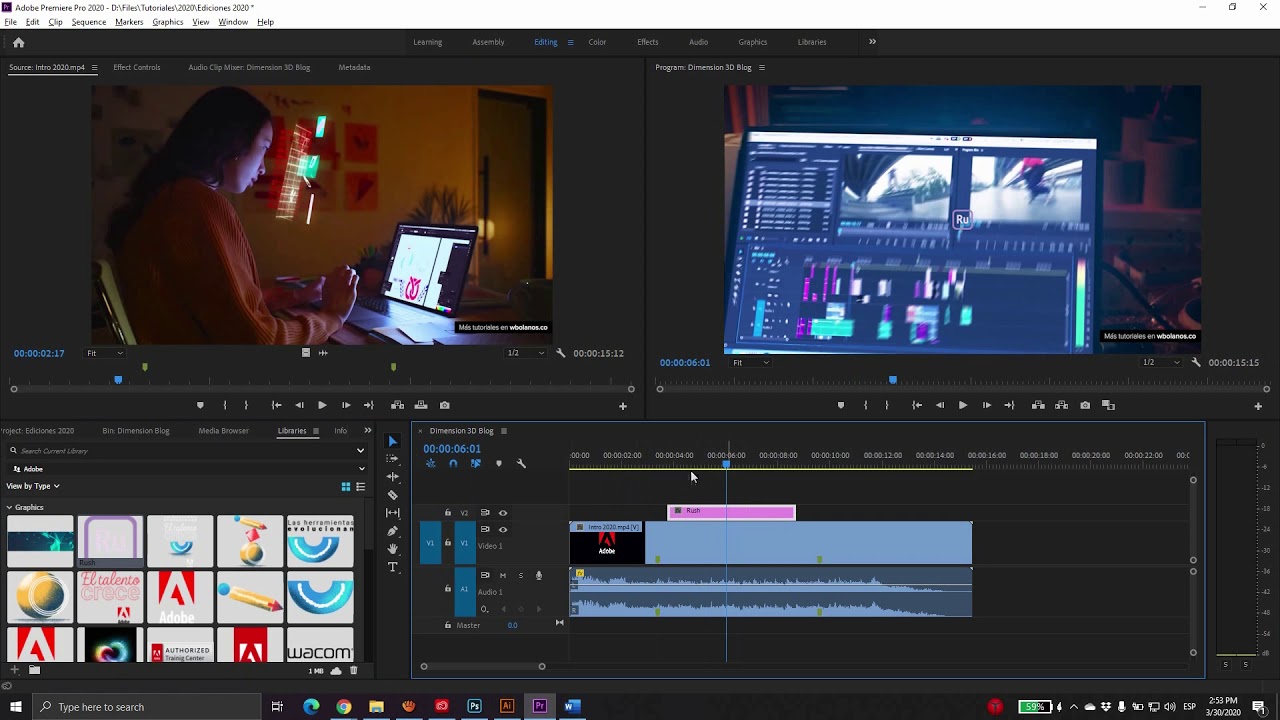The image size is (1280, 720).
Task: Open Source monitor 1/2 resolution dropdown
Action: click(525, 353)
